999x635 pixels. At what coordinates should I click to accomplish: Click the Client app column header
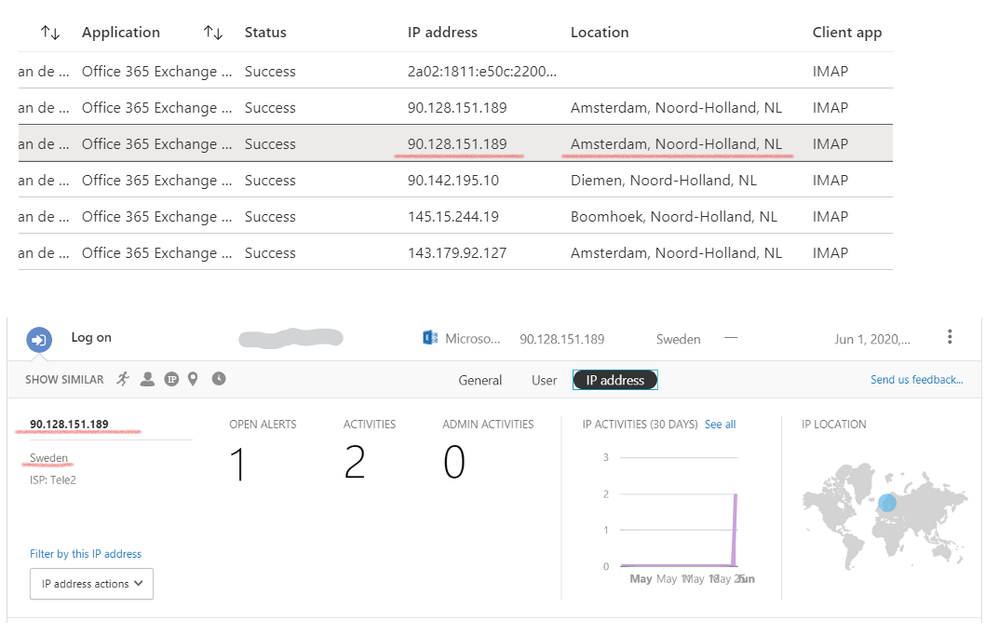(x=847, y=32)
